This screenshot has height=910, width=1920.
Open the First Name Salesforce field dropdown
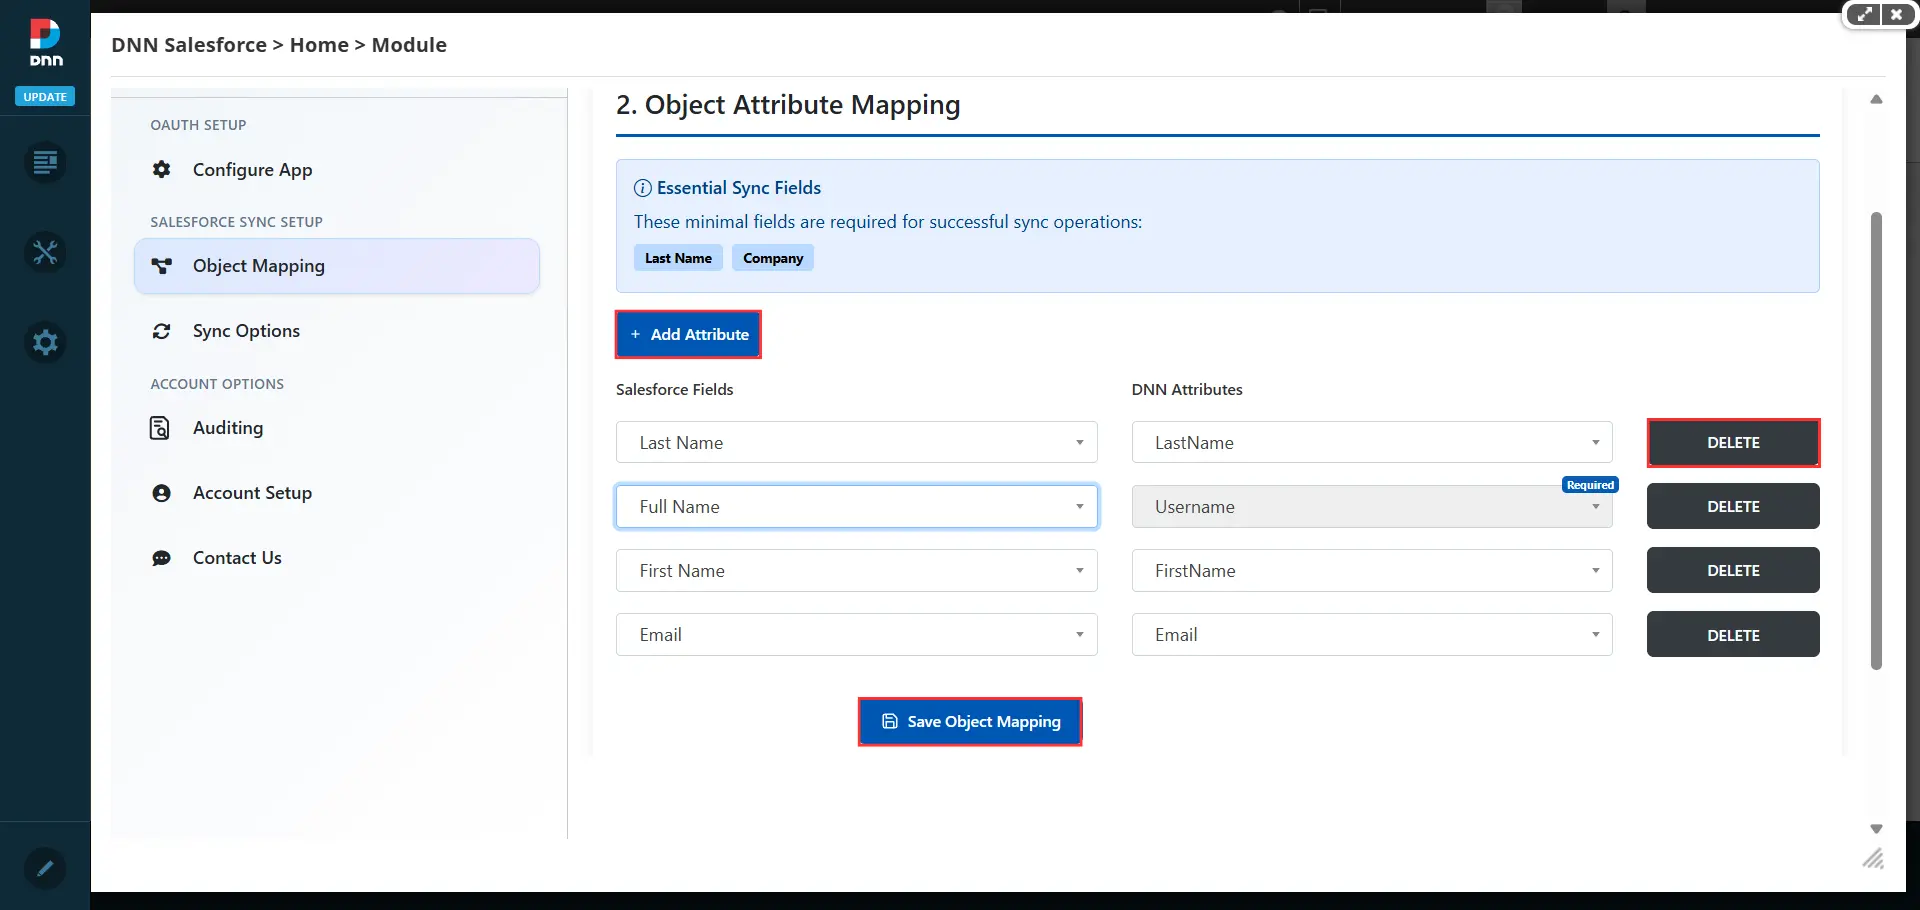857,570
